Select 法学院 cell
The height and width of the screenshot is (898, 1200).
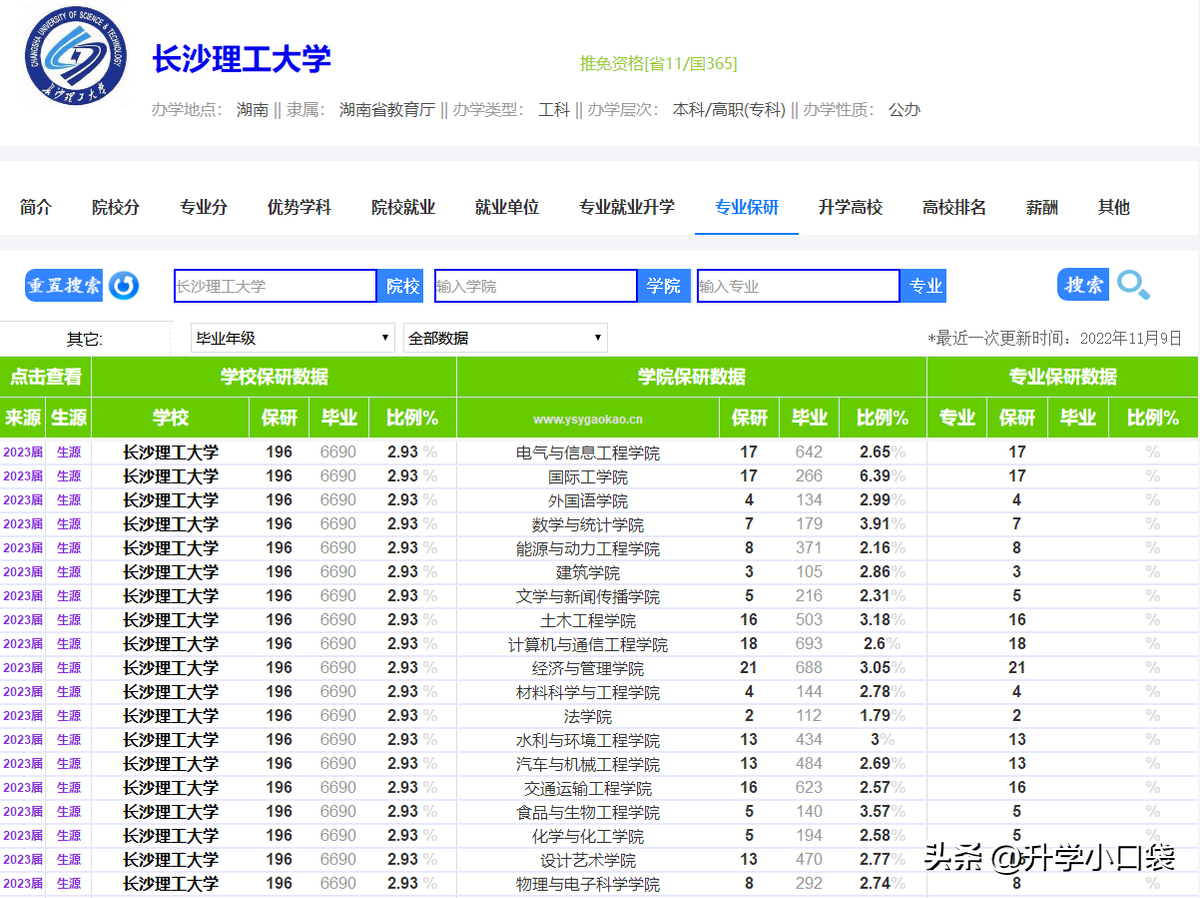click(588, 717)
